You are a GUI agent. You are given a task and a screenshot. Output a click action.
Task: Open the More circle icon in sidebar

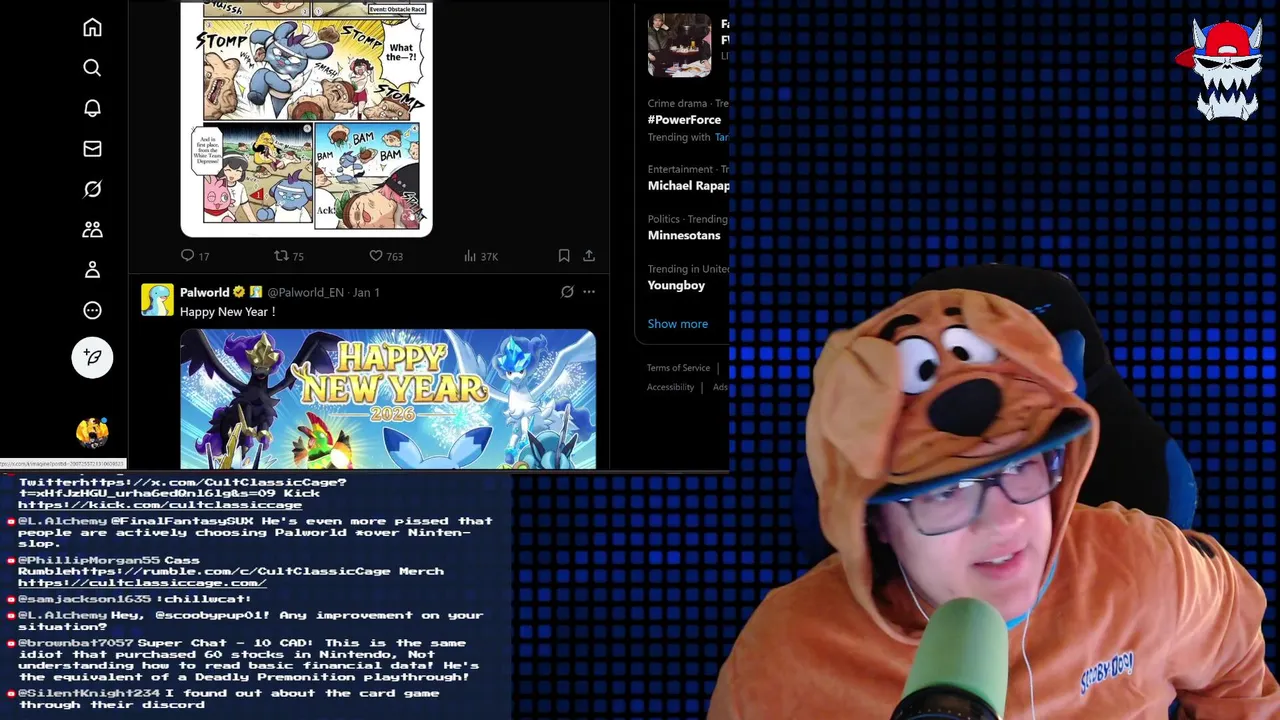pos(92,310)
